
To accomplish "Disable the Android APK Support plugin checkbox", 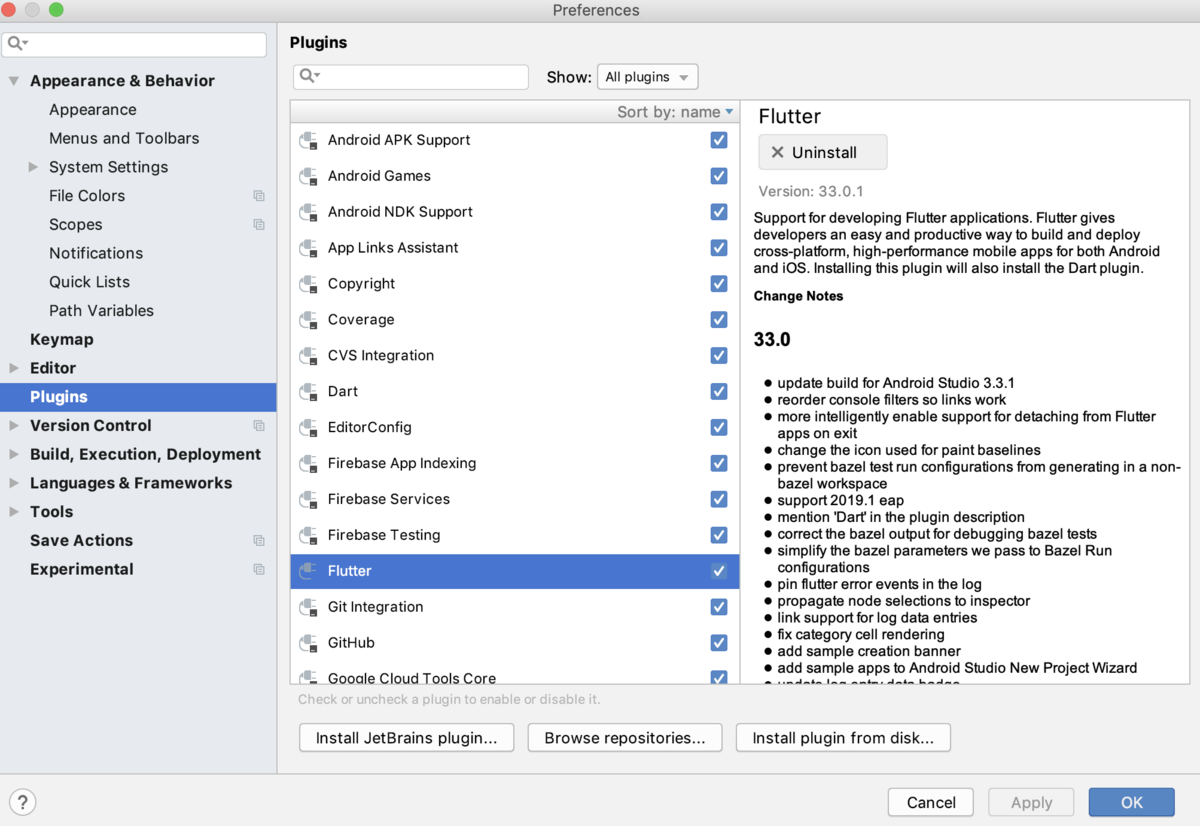I will click(718, 140).
